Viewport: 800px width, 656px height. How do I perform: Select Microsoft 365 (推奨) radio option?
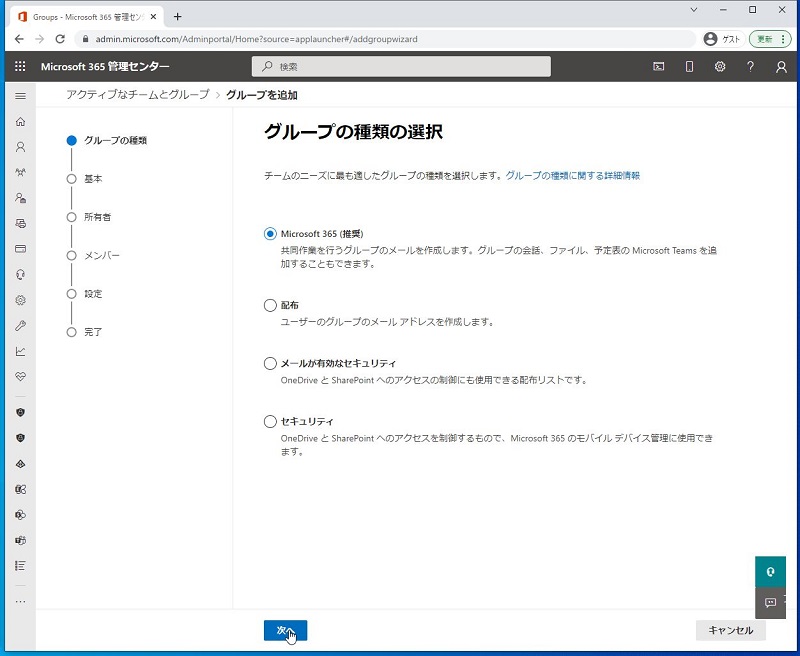point(270,234)
